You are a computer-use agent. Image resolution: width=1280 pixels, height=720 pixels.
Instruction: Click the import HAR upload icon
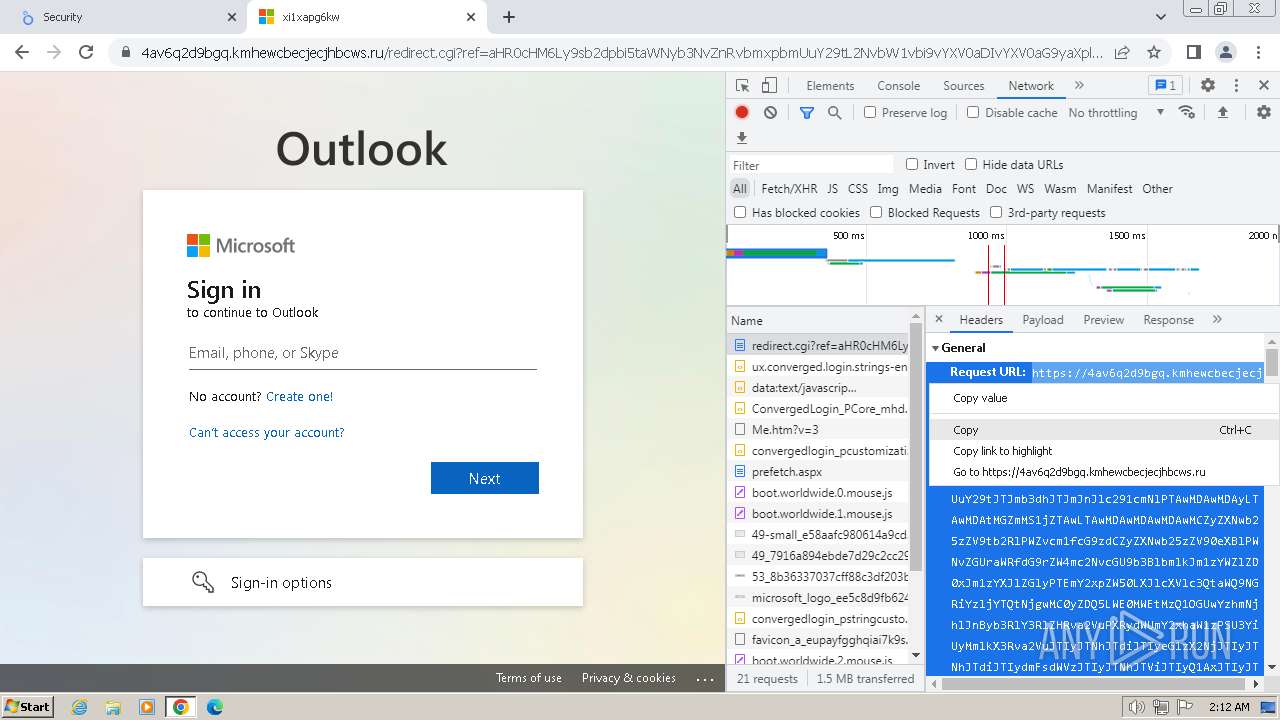tap(1222, 113)
